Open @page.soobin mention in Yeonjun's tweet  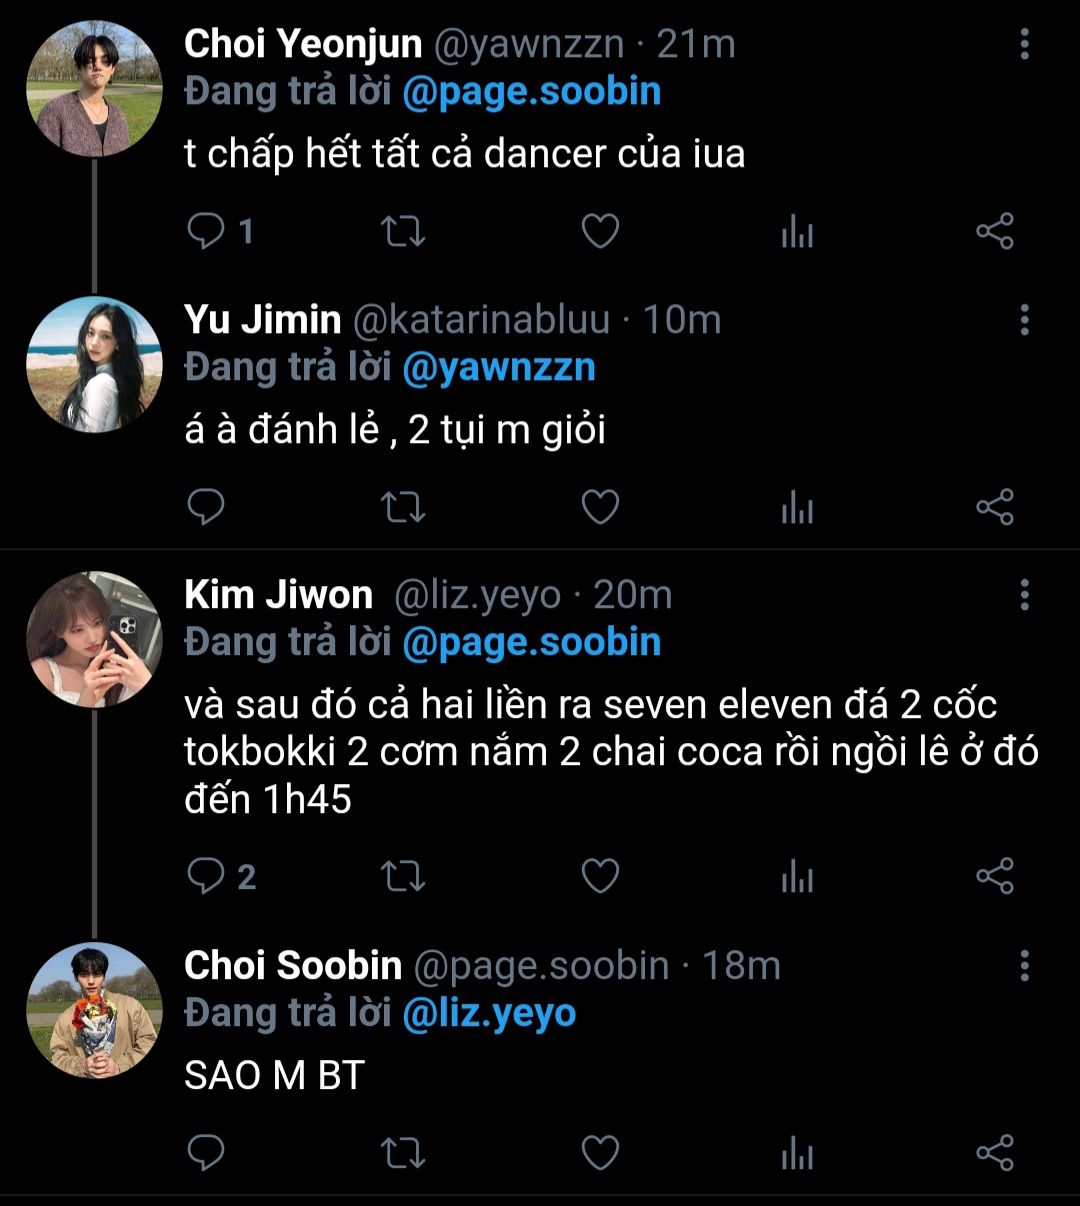click(531, 92)
